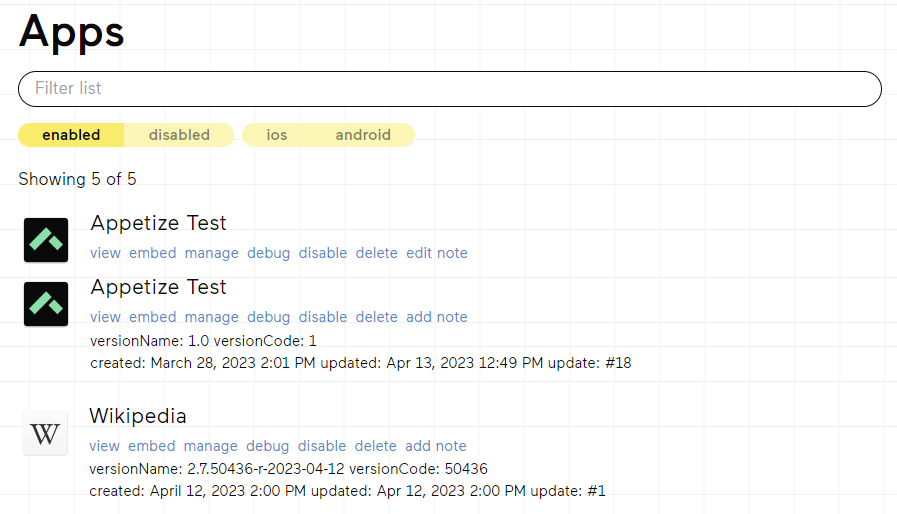Click debug link for first Appetize Test
This screenshot has height=514, width=897.
(268, 253)
